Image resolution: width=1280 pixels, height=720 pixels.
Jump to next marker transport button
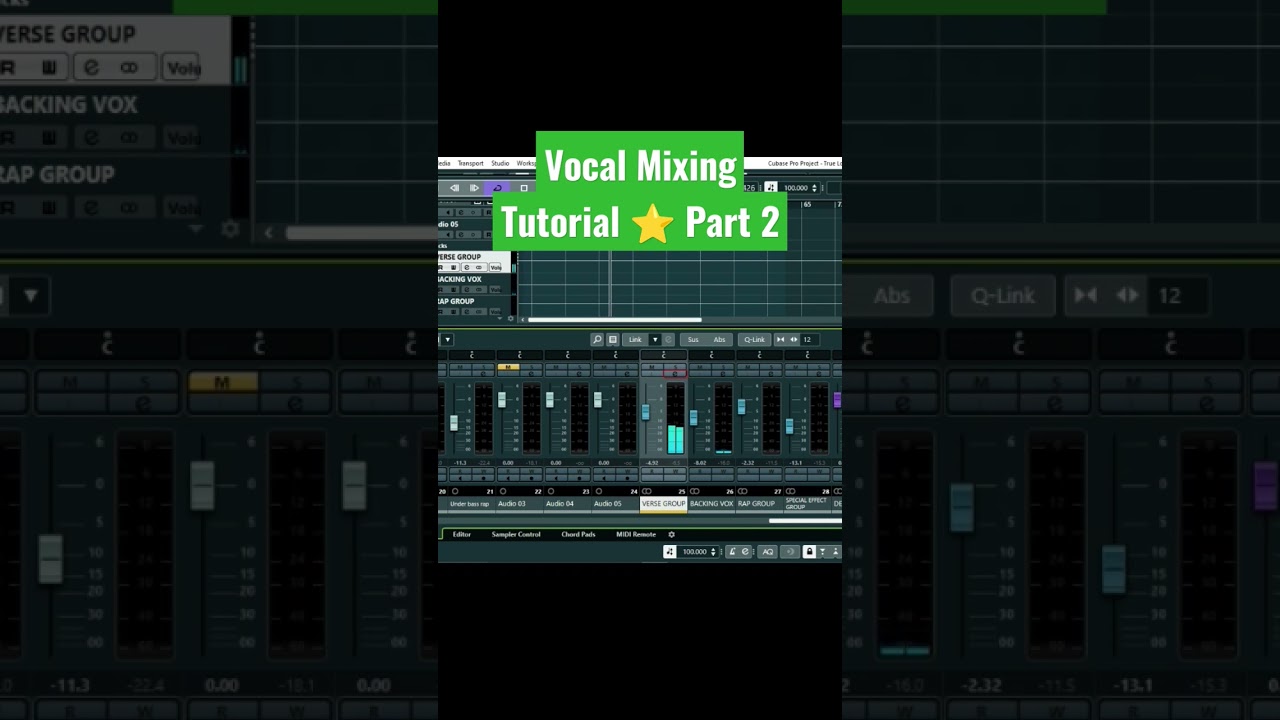[474, 188]
